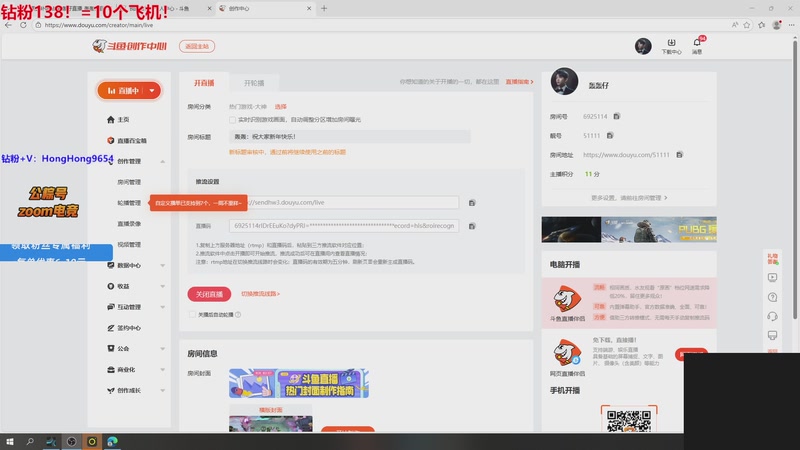The image size is (800, 450).
Task: Open 视频管理 in sidebar
Action: pyautogui.click(x=129, y=244)
